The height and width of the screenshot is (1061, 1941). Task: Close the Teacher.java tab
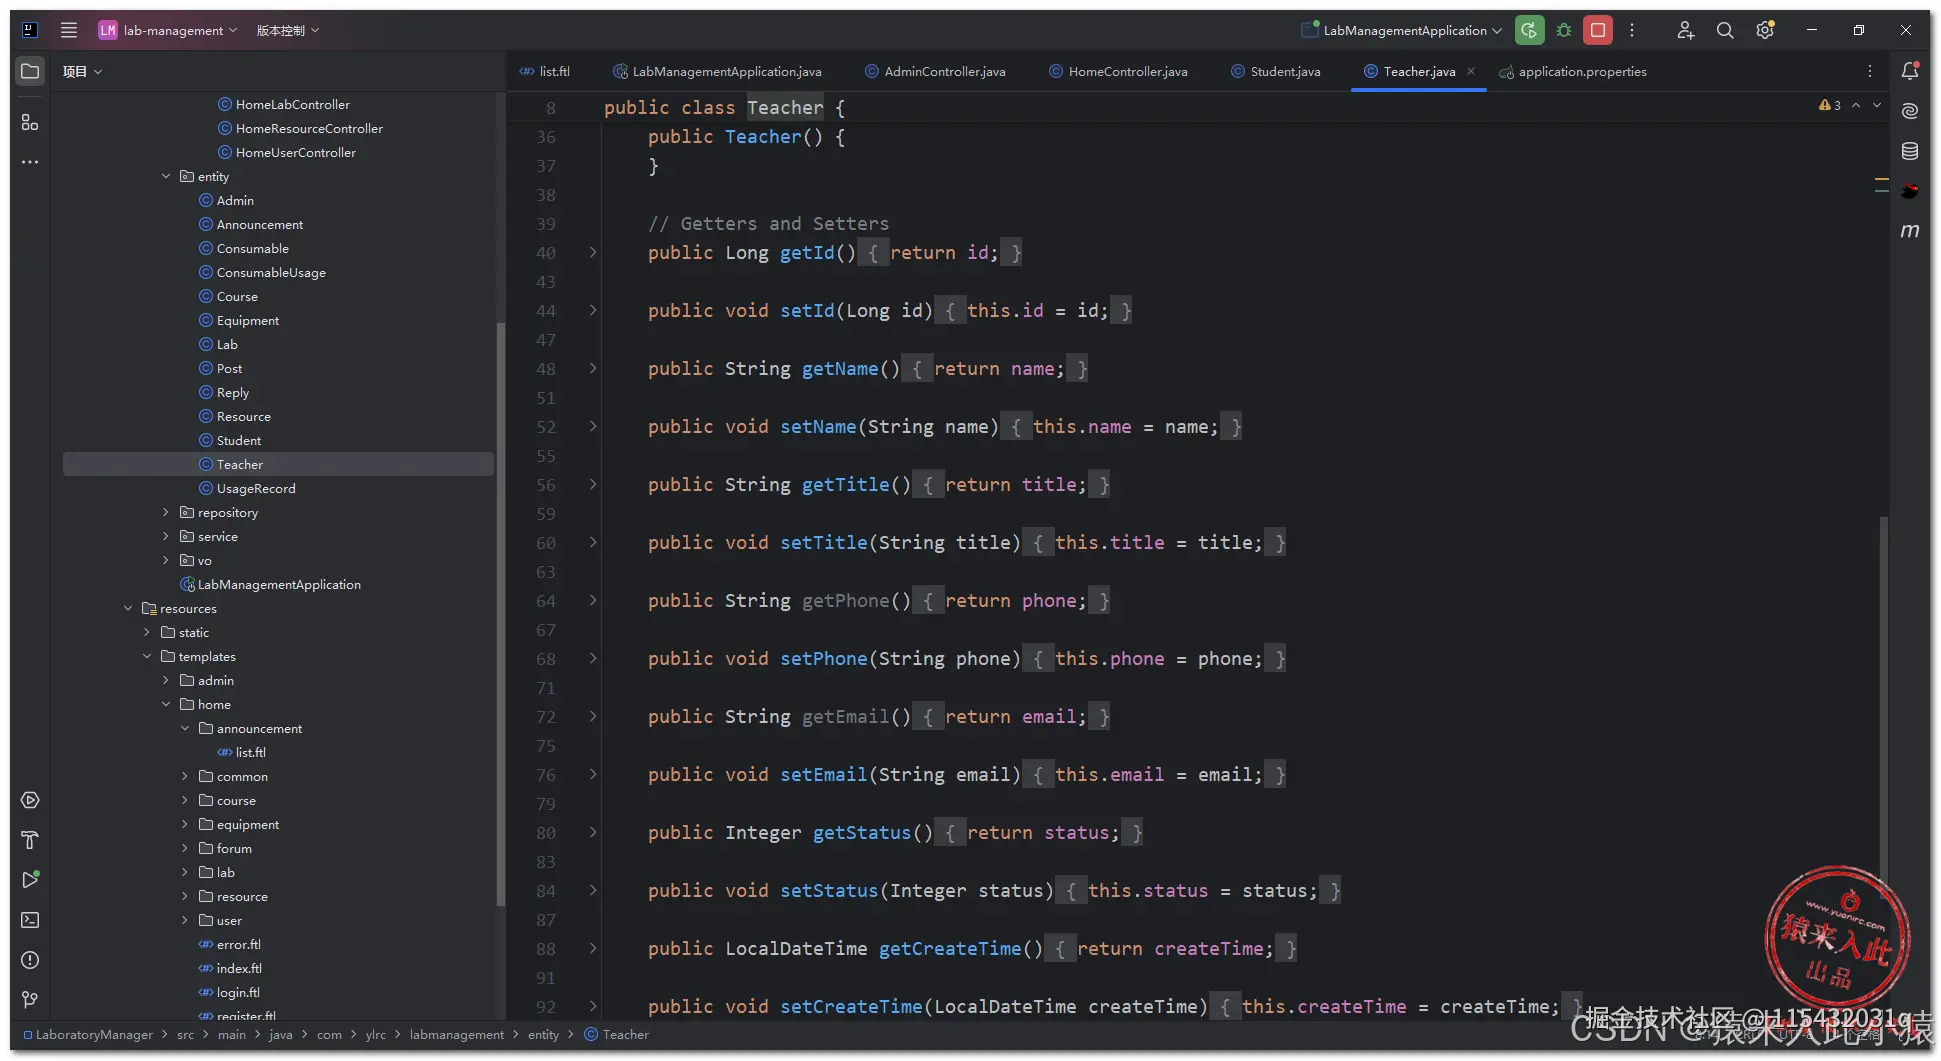1471,71
